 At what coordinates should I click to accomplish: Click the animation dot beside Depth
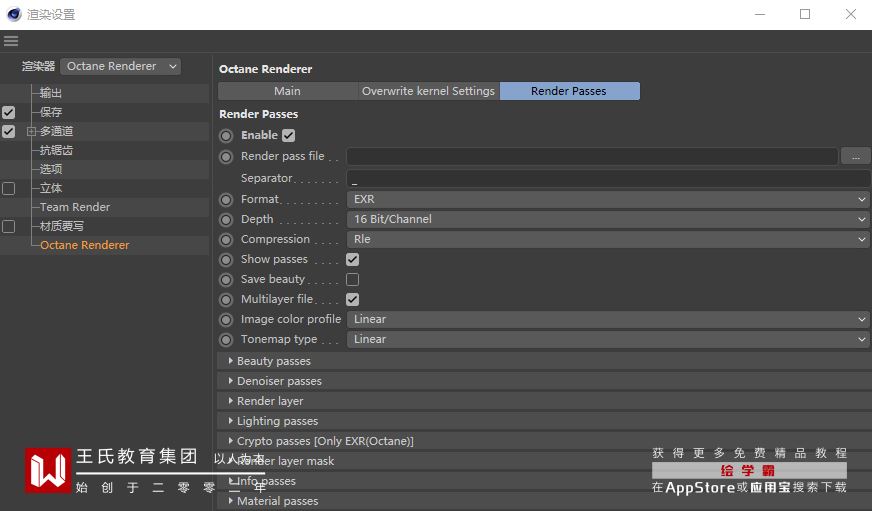(x=226, y=219)
